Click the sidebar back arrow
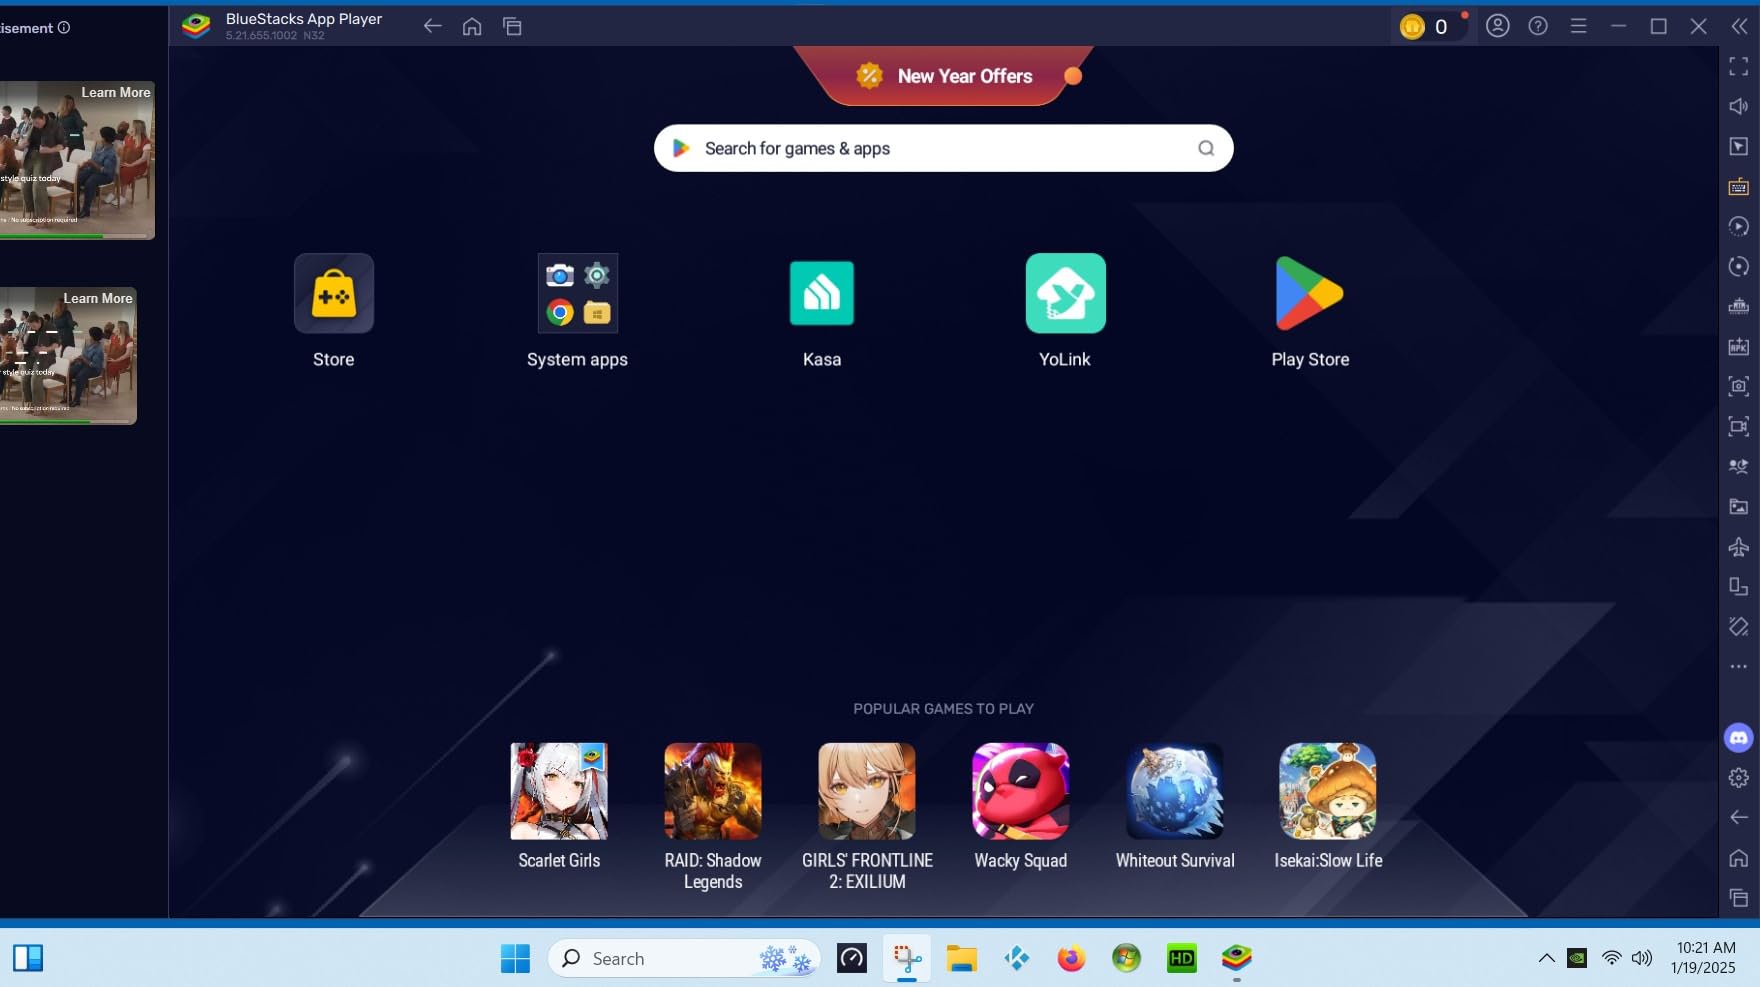Viewport: 1760px width, 987px height. [x=1739, y=817]
